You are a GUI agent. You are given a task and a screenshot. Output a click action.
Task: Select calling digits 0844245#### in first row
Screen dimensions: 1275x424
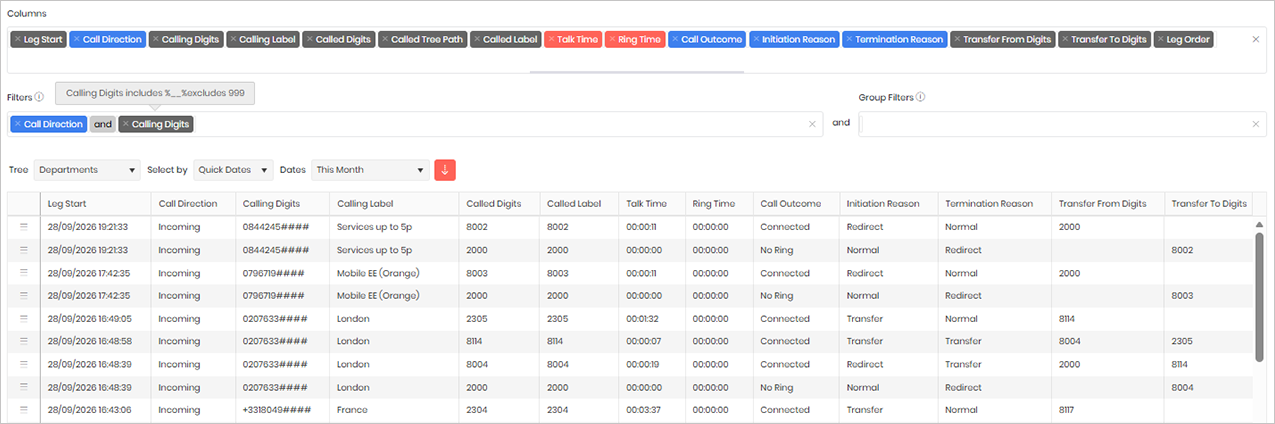(277, 227)
